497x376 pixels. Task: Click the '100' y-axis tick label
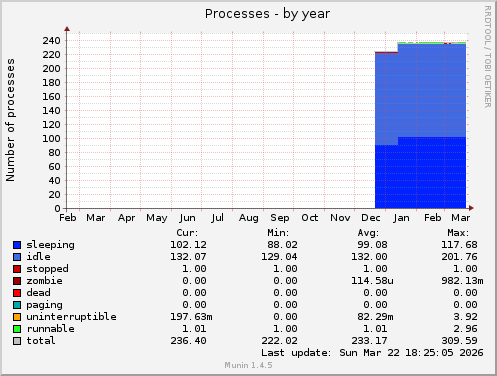(51, 139)
